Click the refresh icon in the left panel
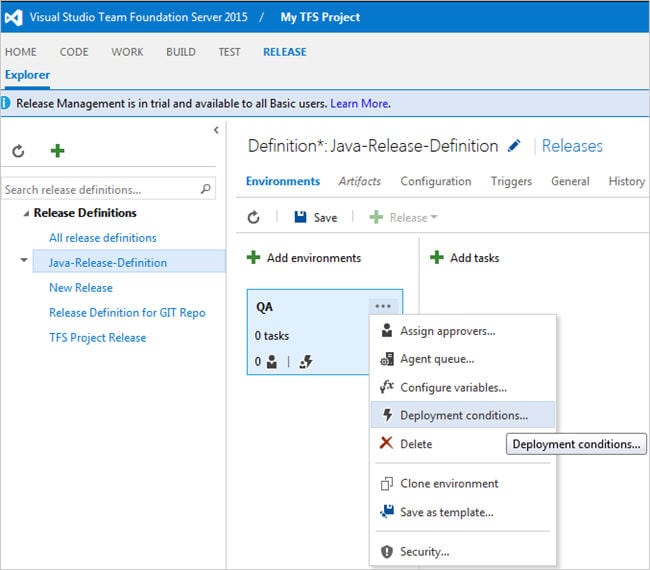The width and height of the screenshot is (650, 570). [18, 151]
